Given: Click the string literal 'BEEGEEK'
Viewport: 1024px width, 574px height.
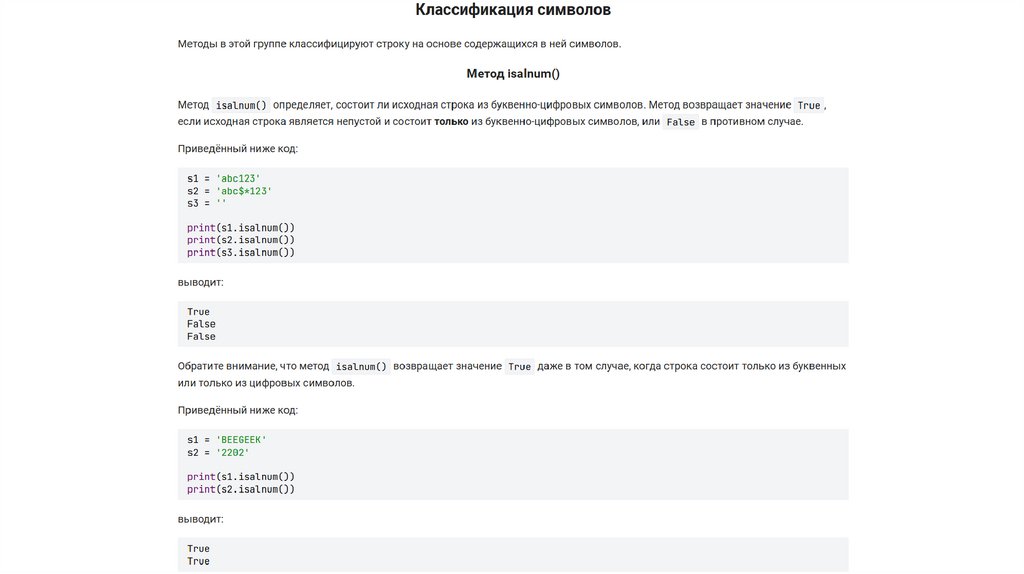Looking at the screenshot, I should click(241, 440).
